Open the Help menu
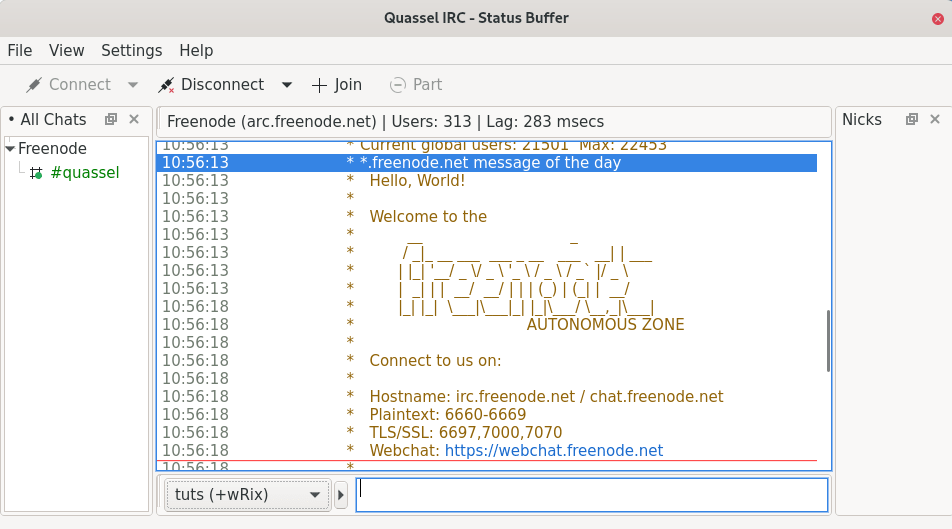 click(196, 50)
